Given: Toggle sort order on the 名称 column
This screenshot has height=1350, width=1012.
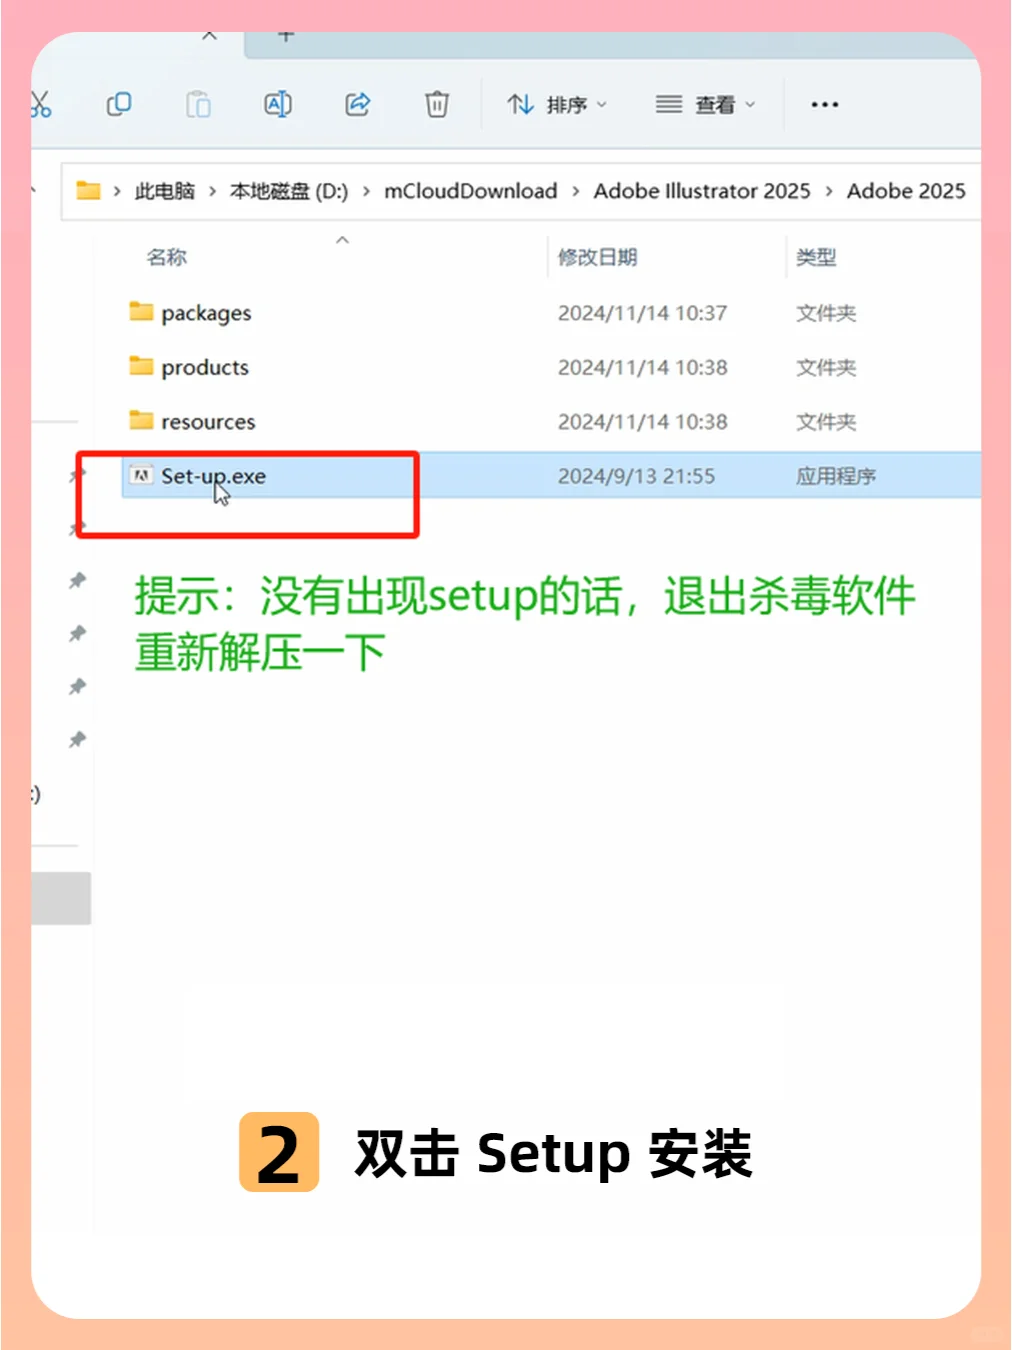Looking at the screenshot, I should click(166, 257).
